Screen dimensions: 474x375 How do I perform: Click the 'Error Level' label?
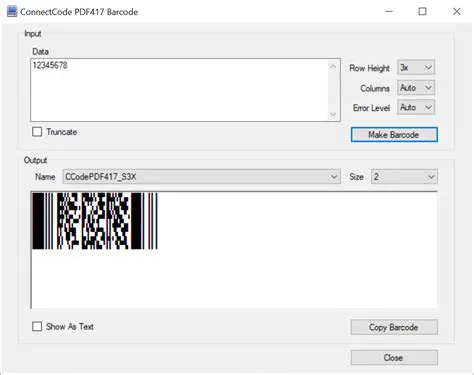(371, 108)
